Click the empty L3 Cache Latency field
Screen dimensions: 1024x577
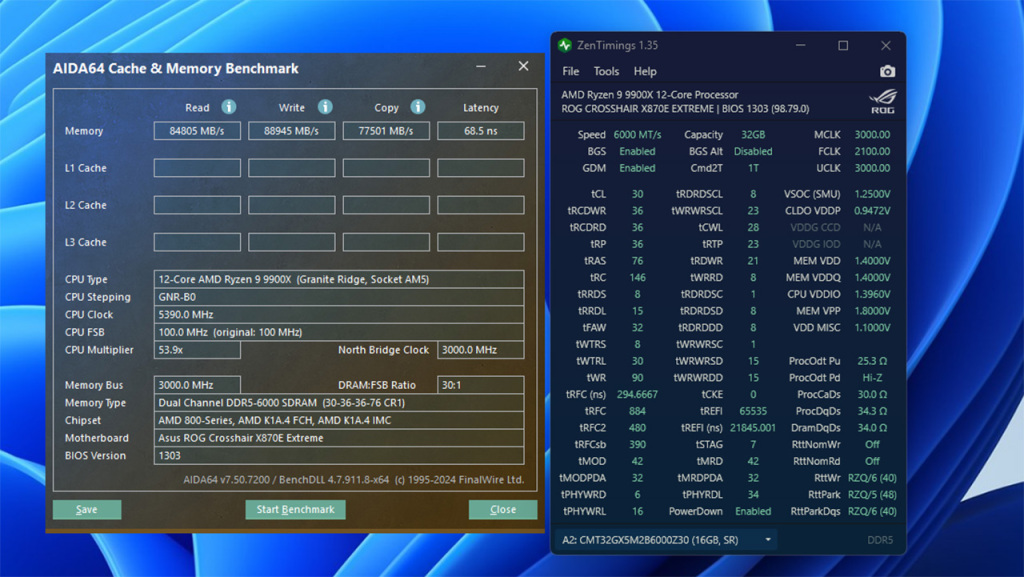point(481,242)
